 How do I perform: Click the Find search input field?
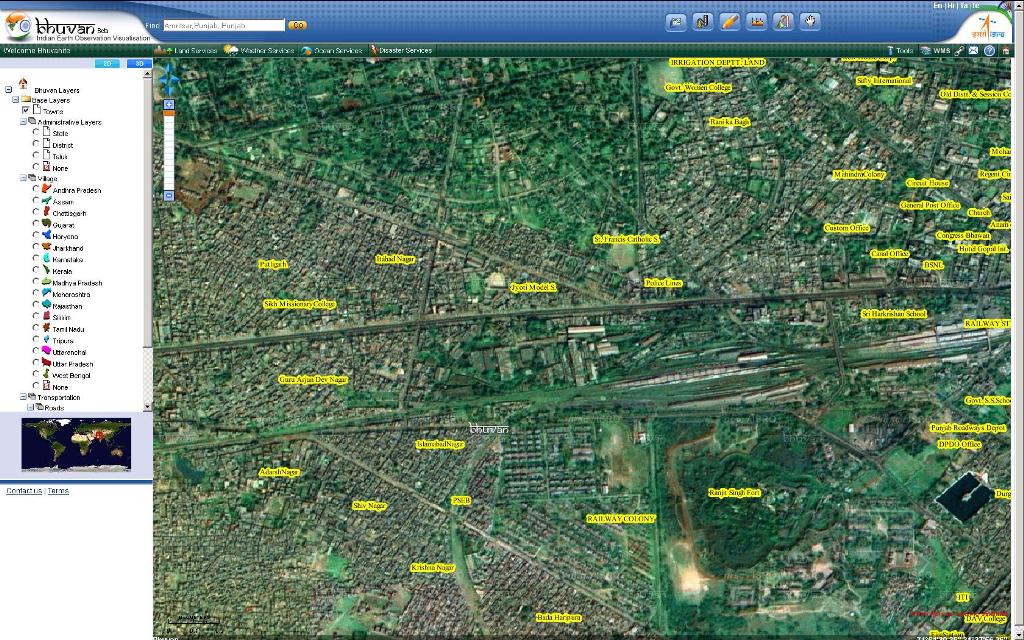224,25
